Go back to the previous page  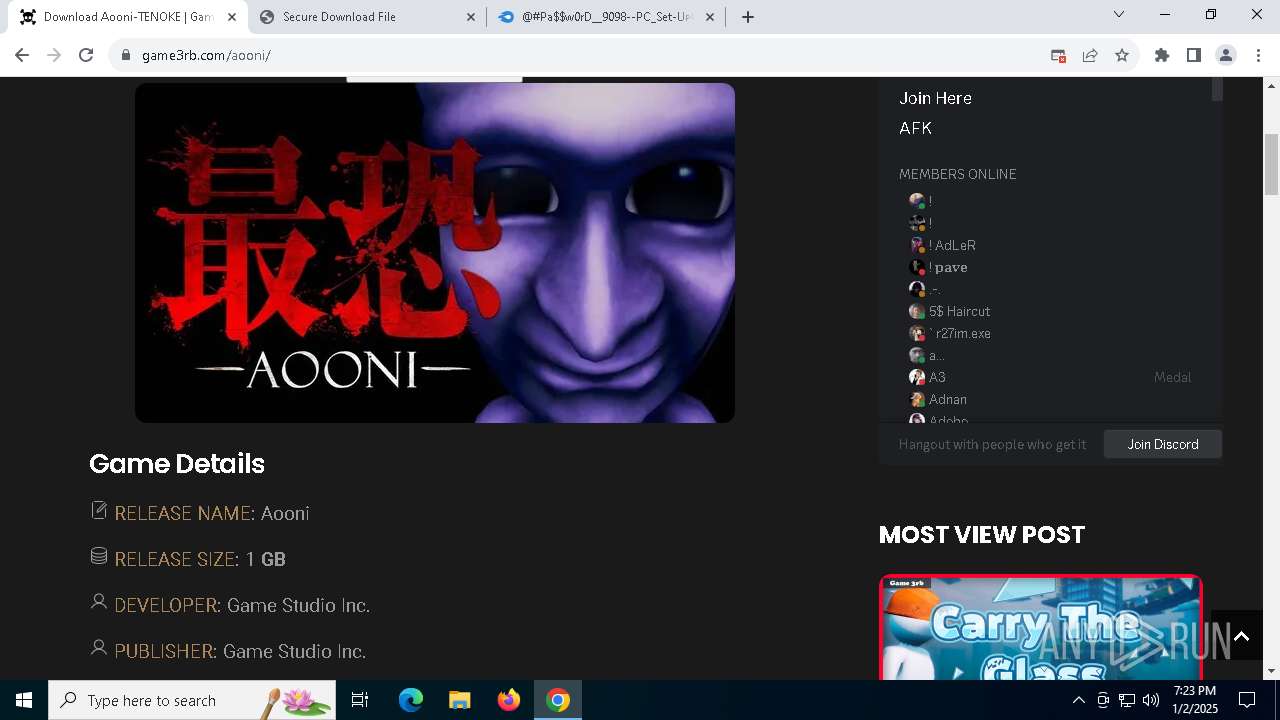click(x=22, y=55)
